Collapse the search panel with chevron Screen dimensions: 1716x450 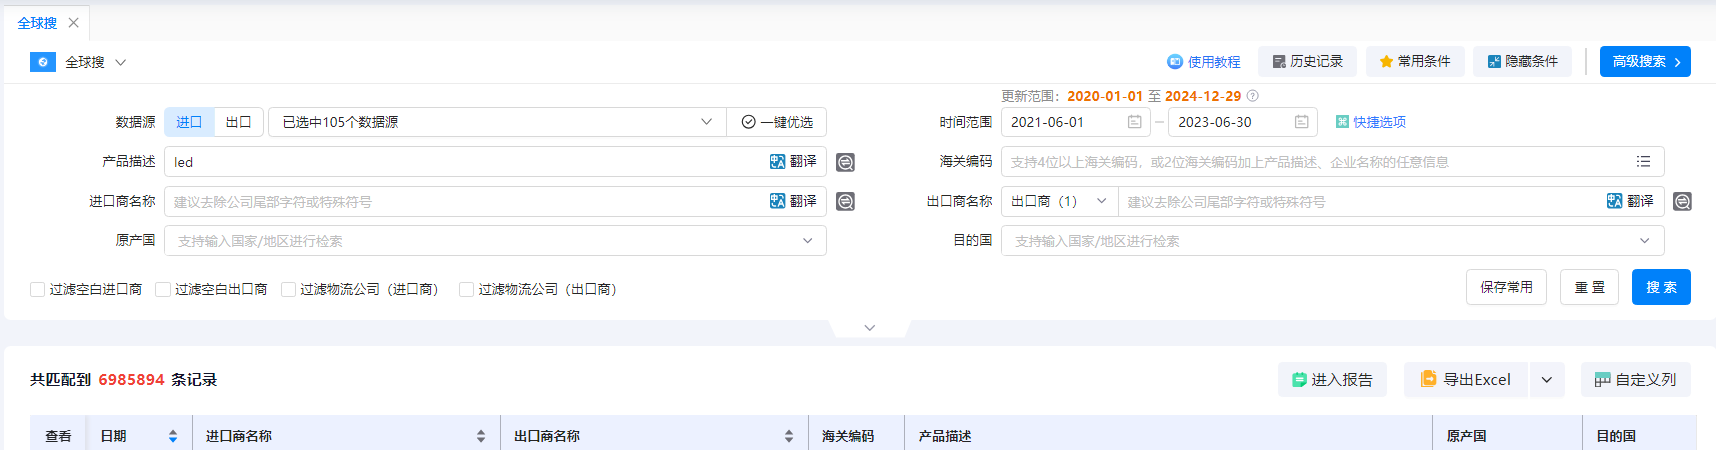pos(869,328)
